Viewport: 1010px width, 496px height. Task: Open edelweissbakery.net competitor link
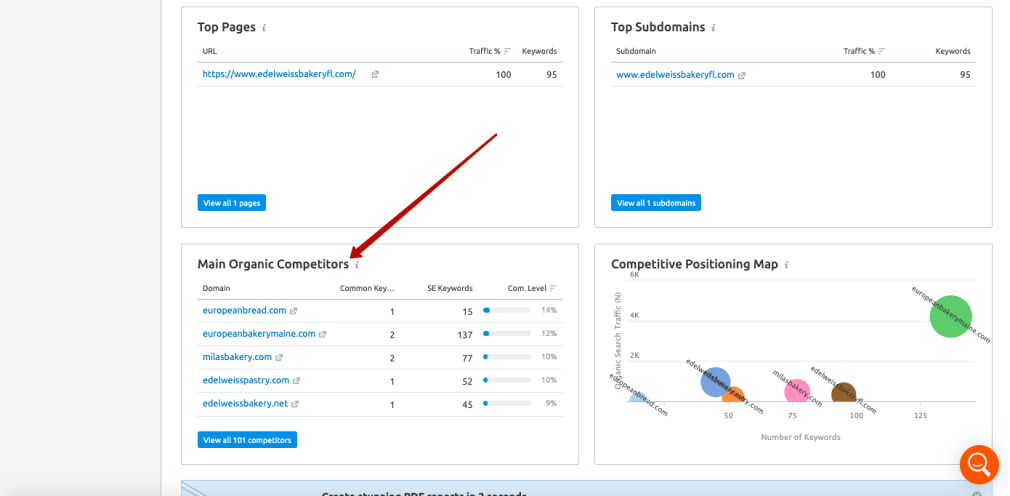click(x=245, y=403)
